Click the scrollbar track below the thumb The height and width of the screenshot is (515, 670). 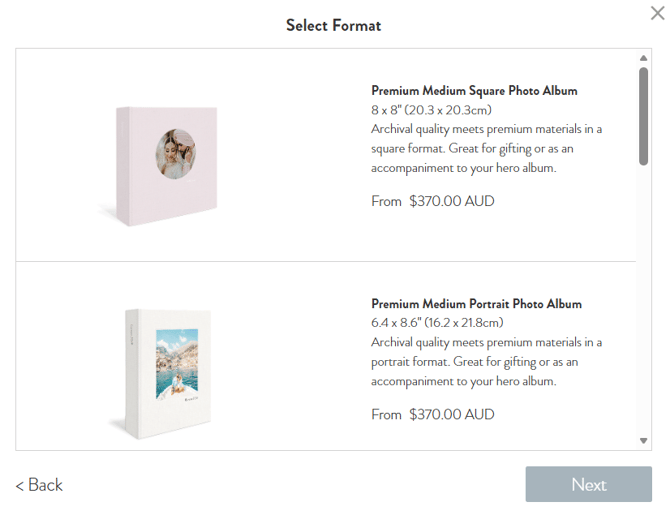(644, 300)
